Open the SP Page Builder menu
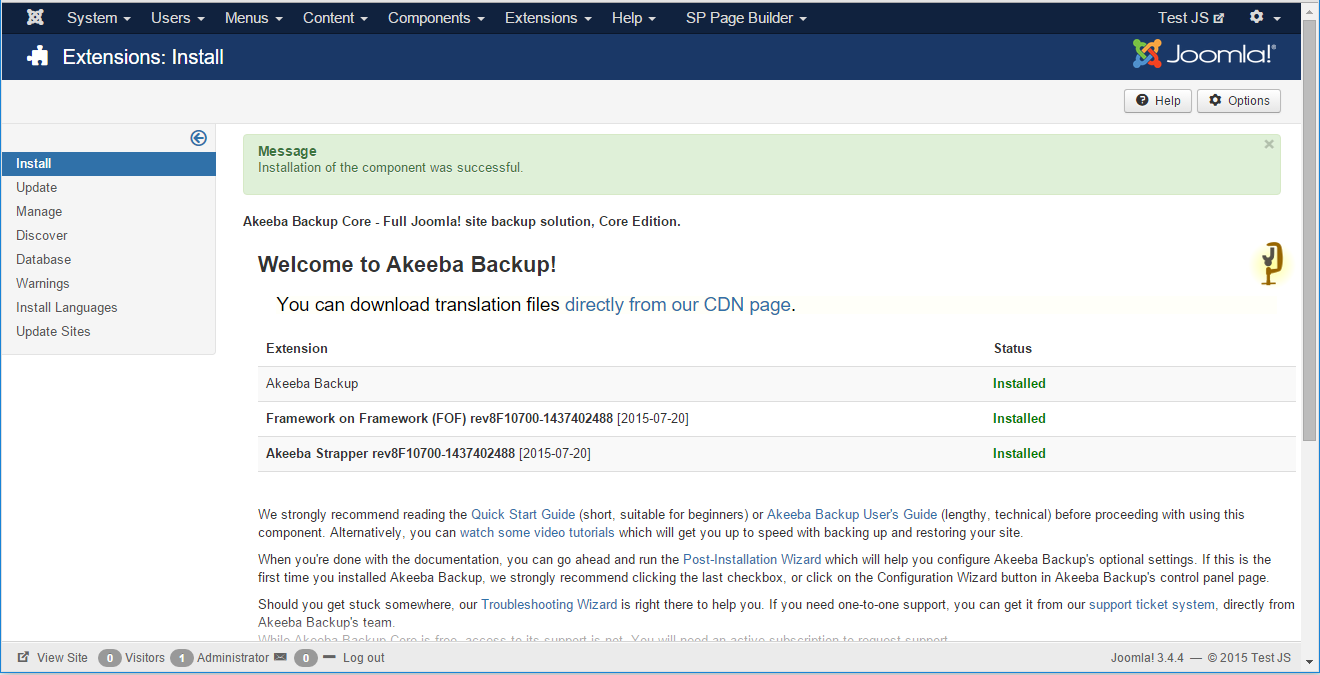This screenshot has height=675, width=1320. point(746,17)
